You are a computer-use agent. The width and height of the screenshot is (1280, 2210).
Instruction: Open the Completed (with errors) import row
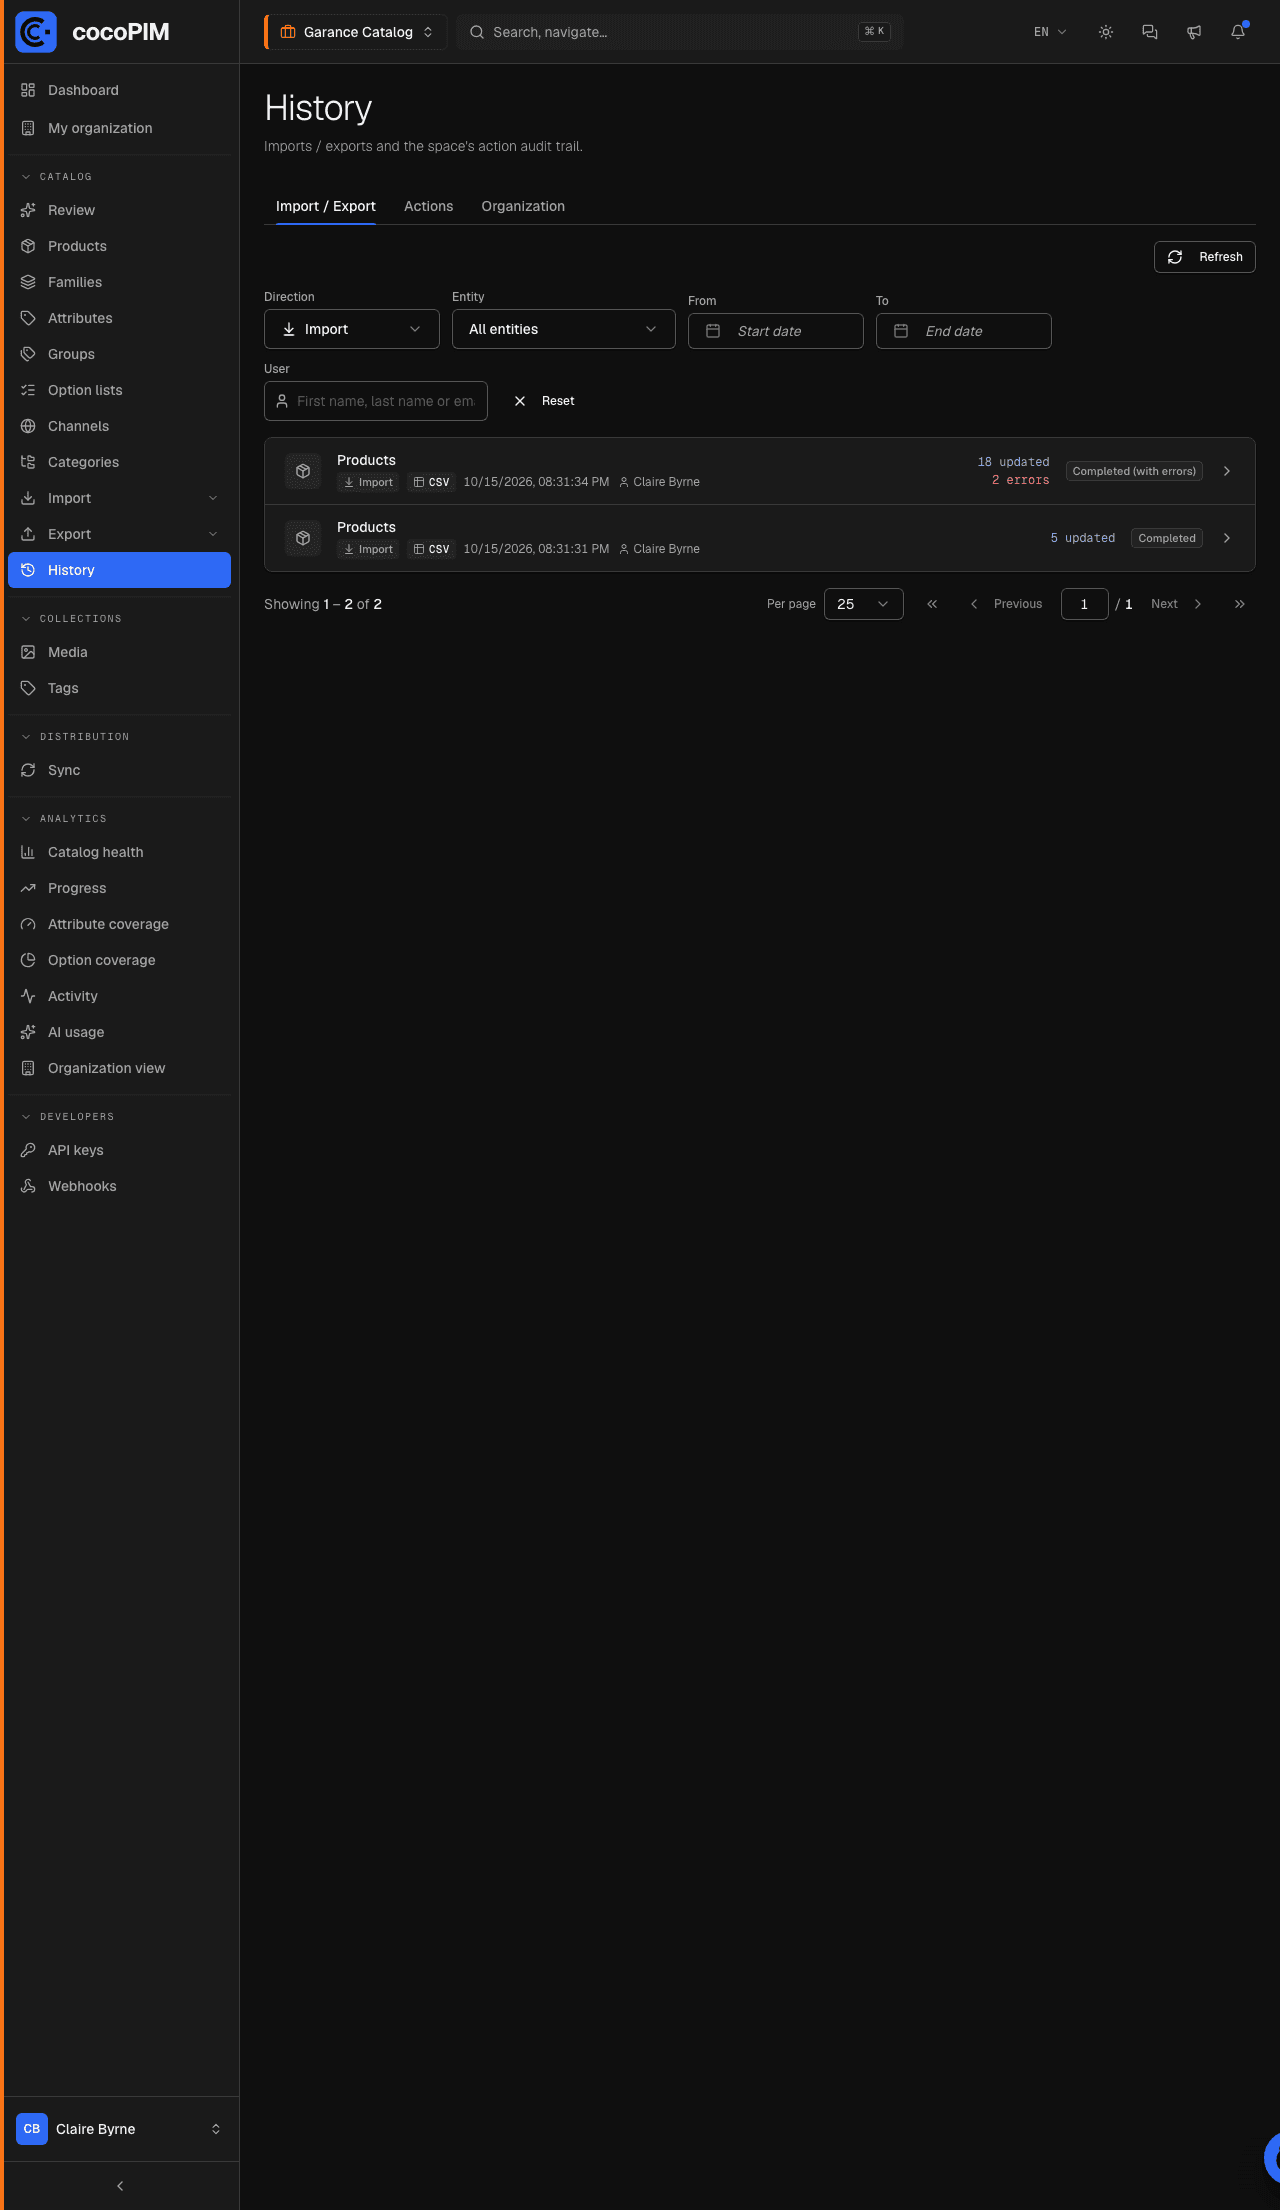pyautogui.click(x=760, y=471)
